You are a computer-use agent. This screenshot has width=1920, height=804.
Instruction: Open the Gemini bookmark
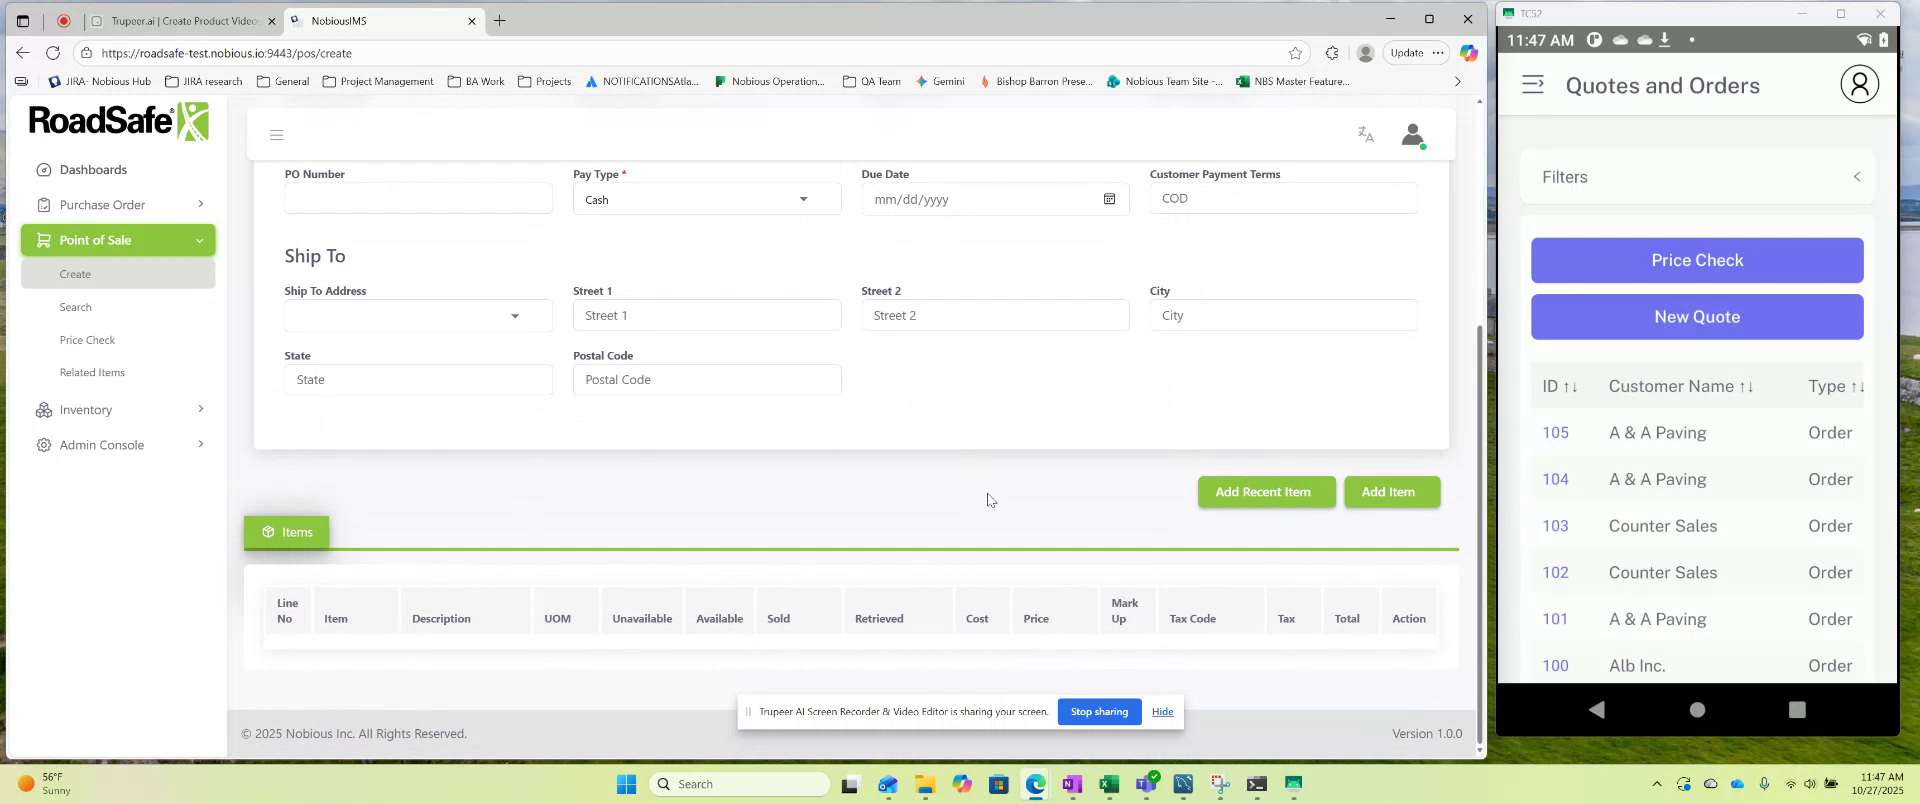click(x=940, y=82)
